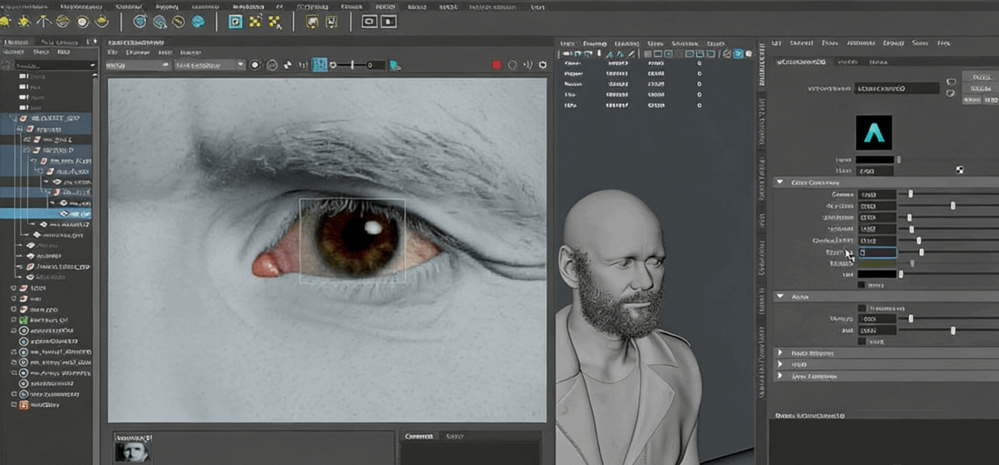Click the red record button in viewport toolbar
Screen dimensions: 999x465
[x=496, y=65]
